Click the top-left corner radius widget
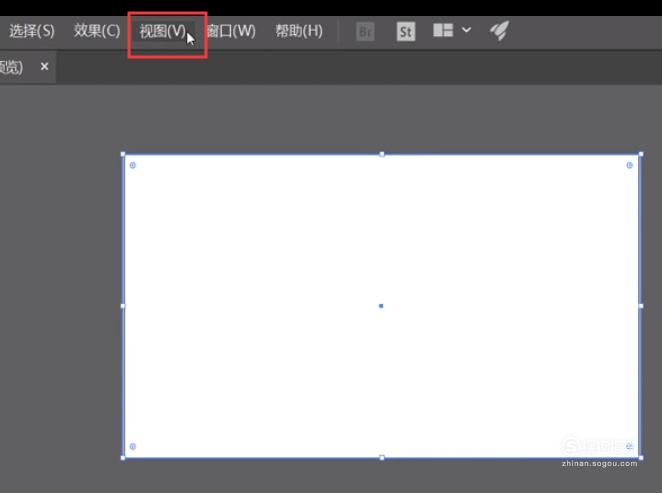The image size is (662, 493). pyautogui.click(x=133, y=165)
